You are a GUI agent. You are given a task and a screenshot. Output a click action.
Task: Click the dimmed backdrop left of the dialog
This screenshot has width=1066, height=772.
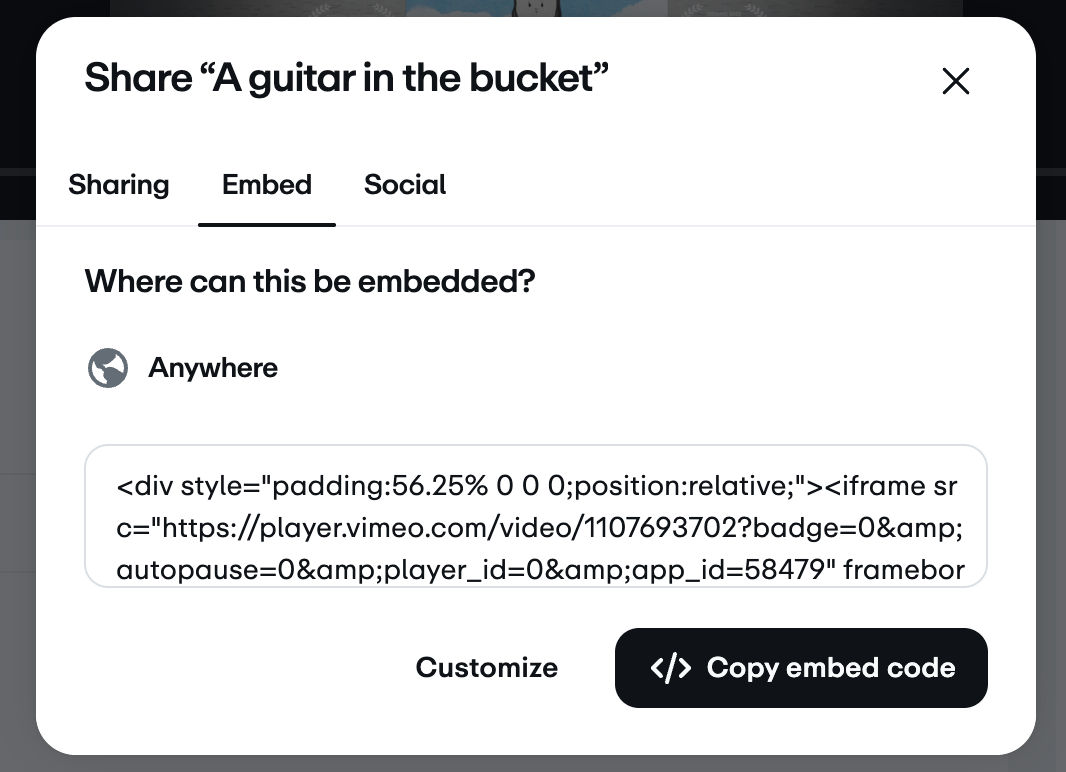pyautogui.click(x=17, y=408)
